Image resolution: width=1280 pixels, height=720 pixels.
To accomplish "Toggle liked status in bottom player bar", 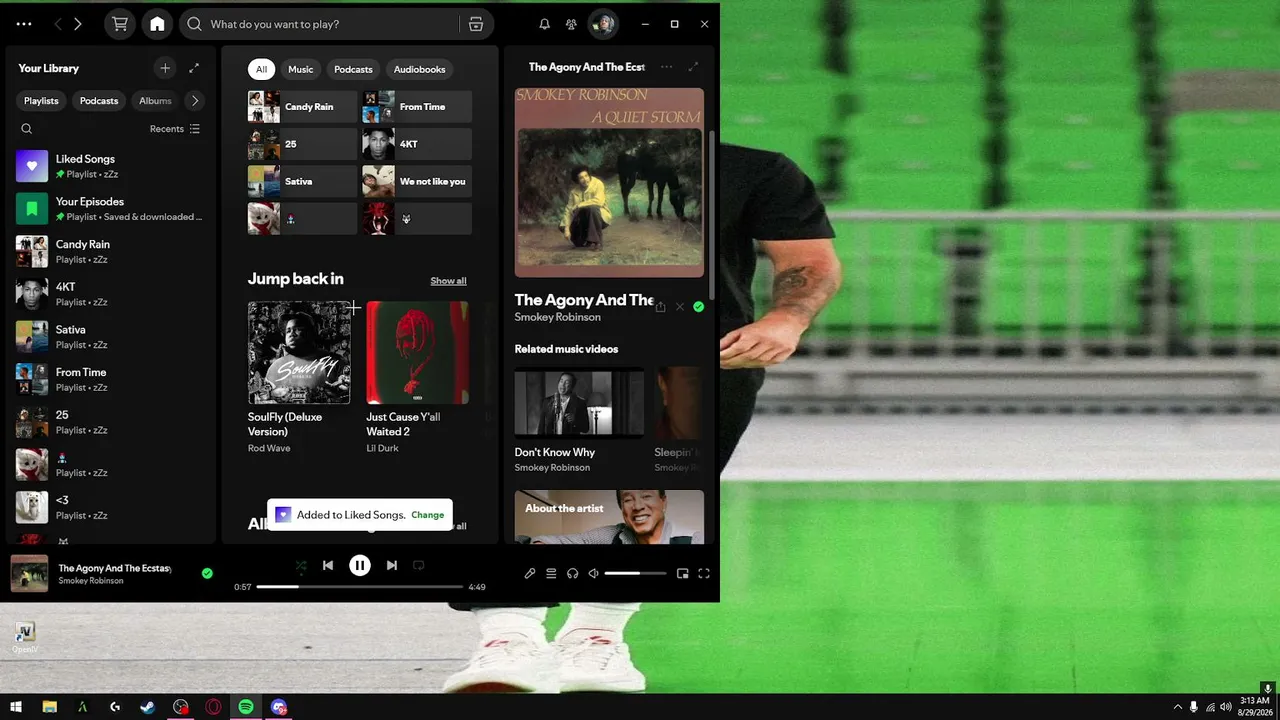I will (x=207, y=573).
